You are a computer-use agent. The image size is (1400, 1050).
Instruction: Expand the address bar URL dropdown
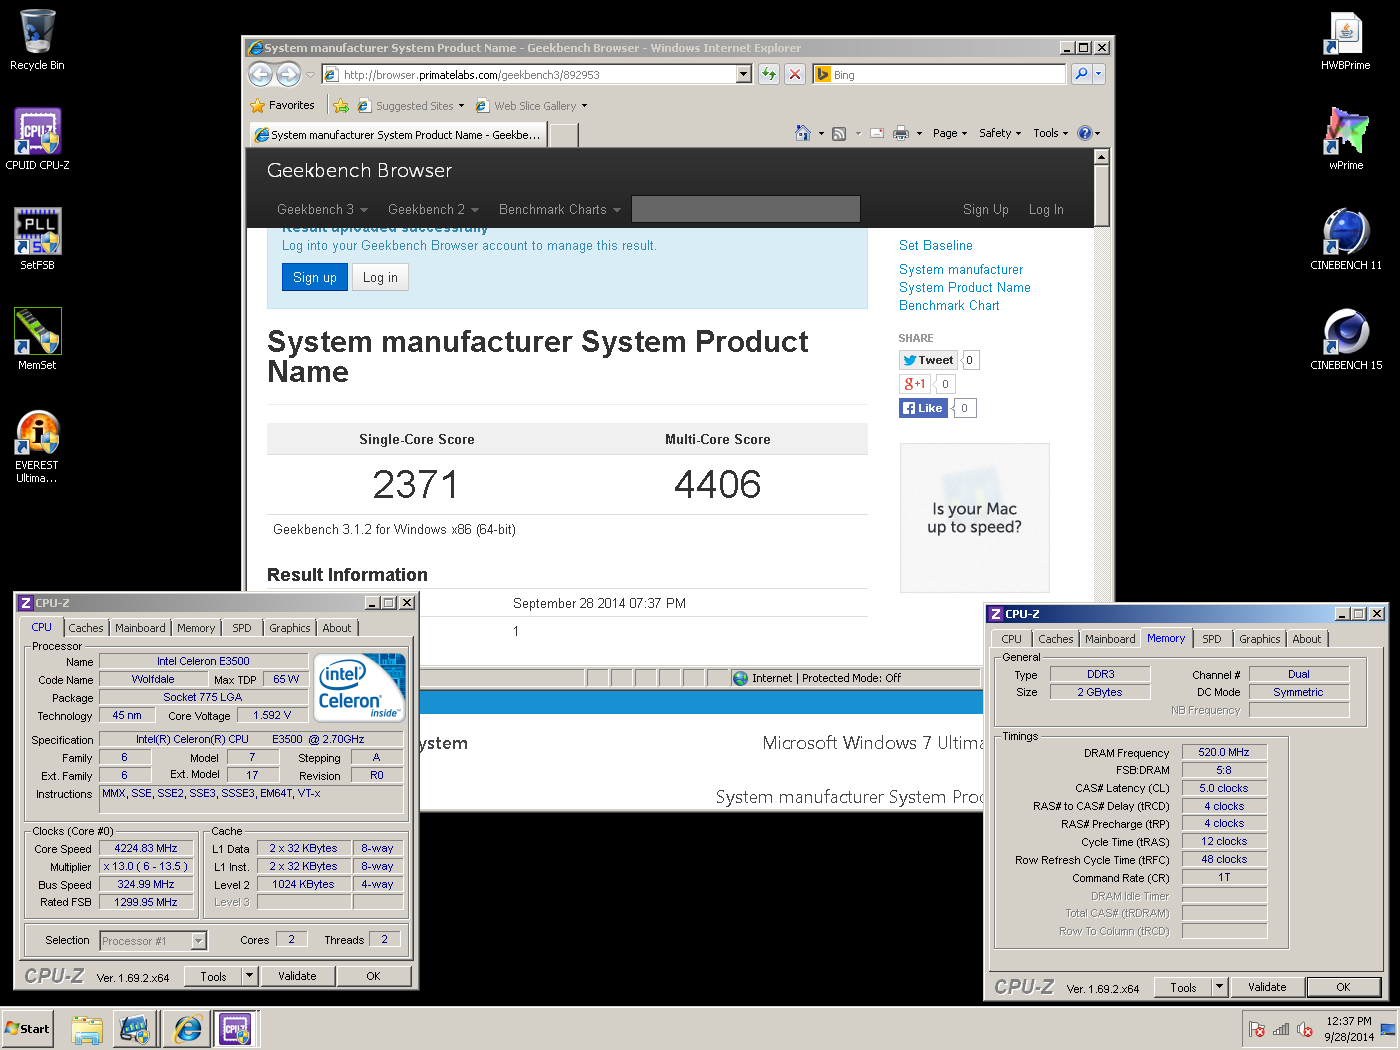[x=743, y=74]
